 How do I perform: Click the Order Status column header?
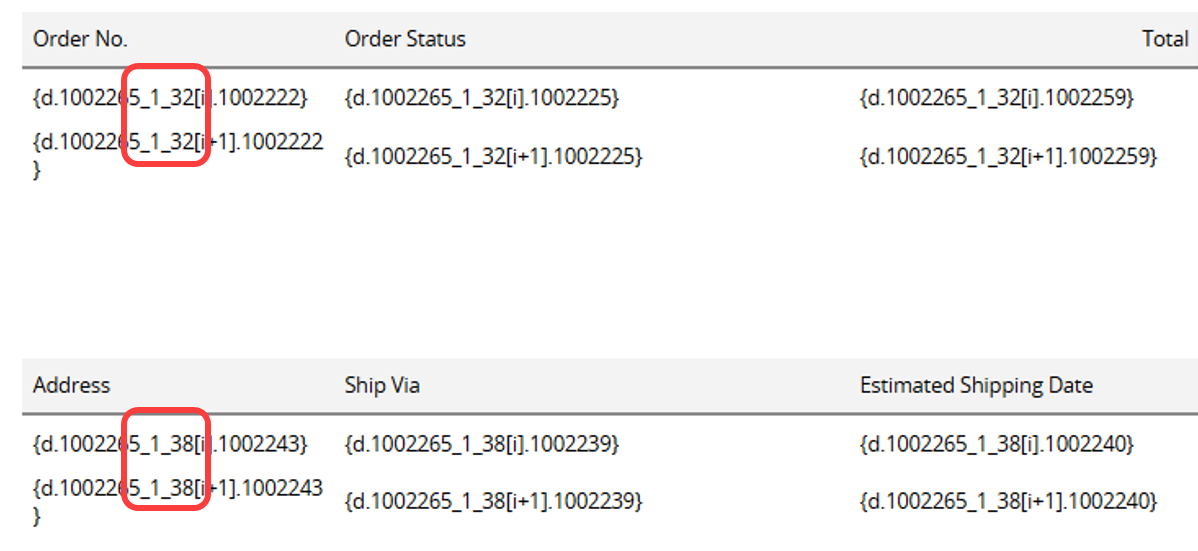(405, 39)
